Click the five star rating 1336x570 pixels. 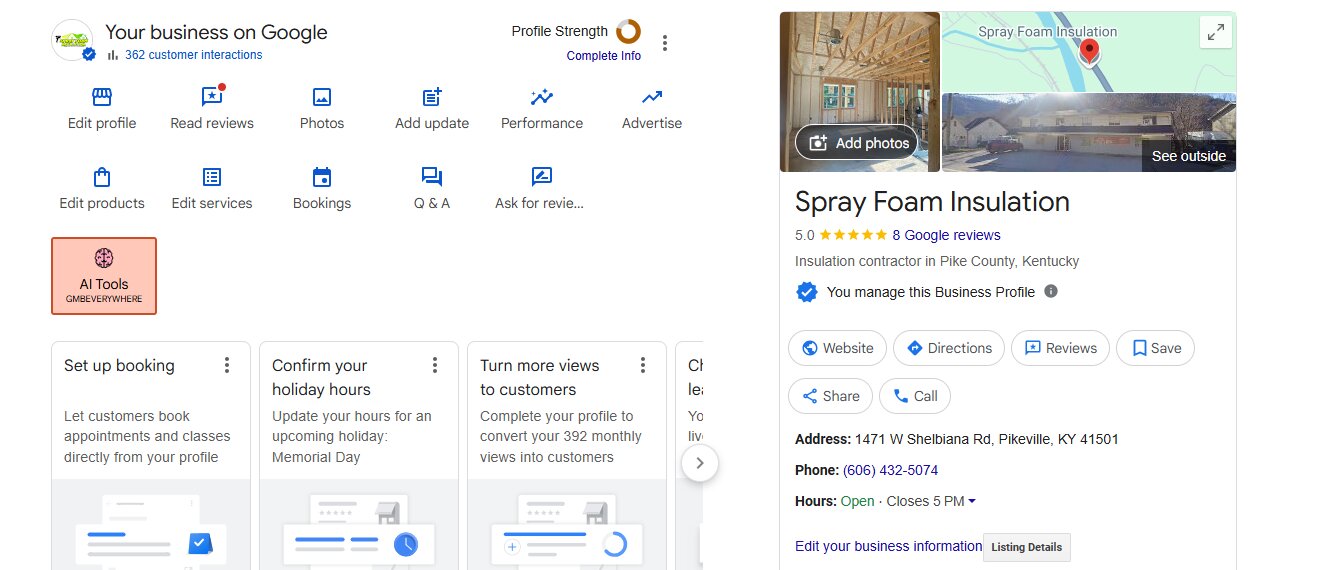(x=853, y=235)
